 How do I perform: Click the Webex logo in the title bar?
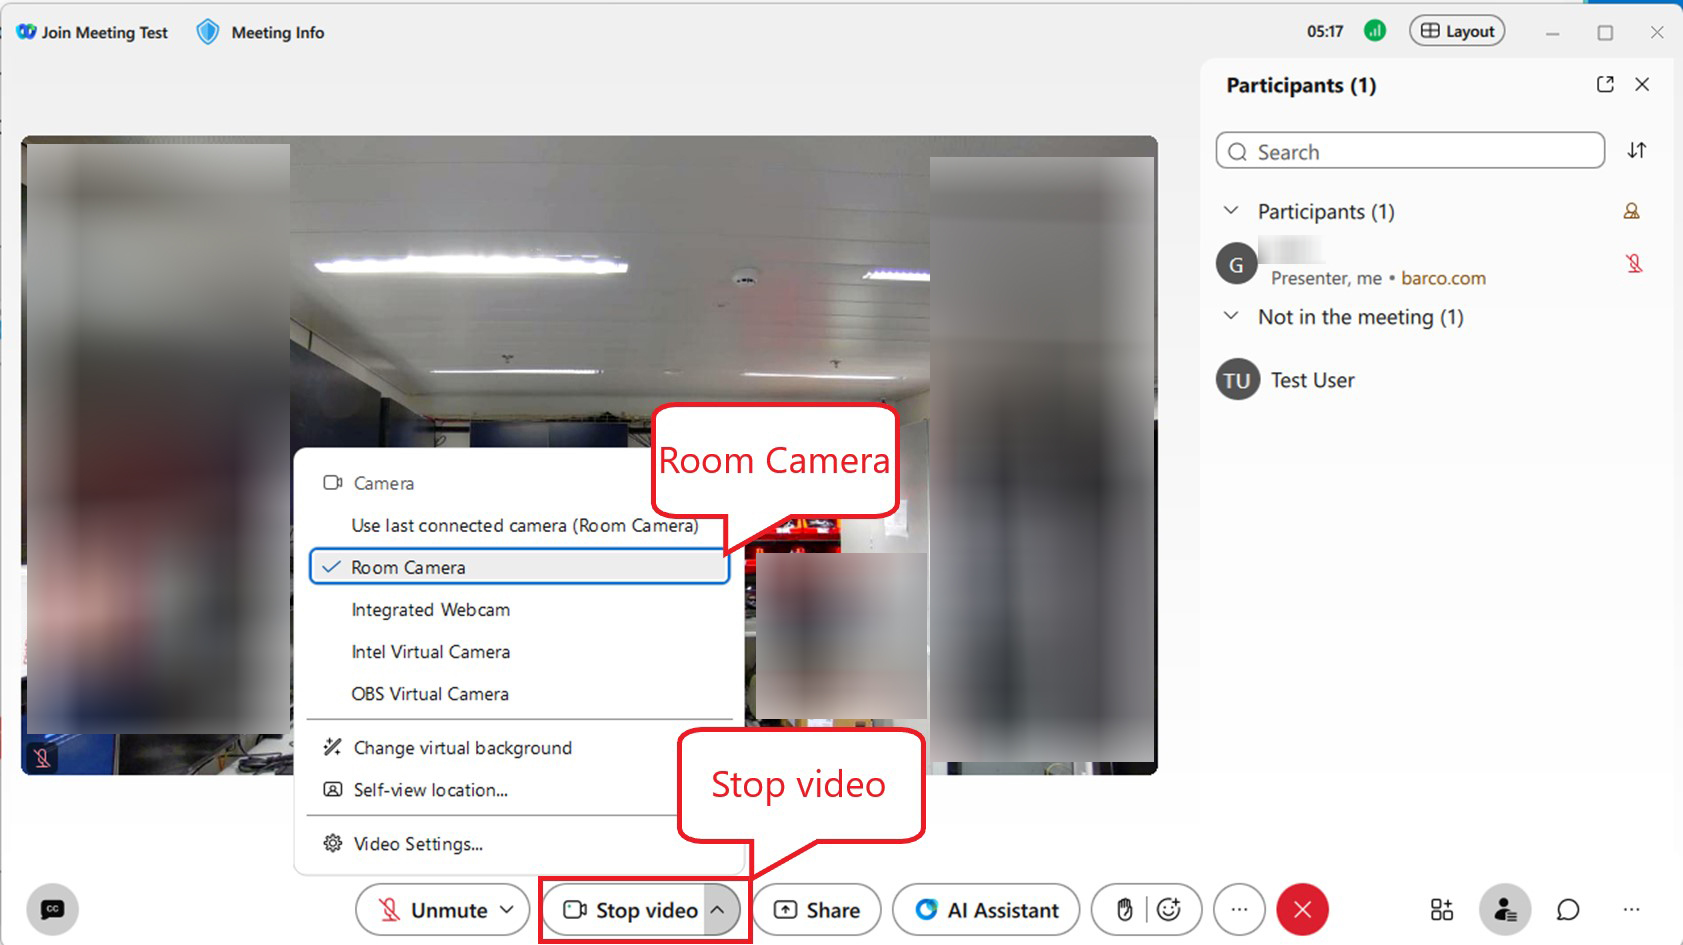point(26,32)
